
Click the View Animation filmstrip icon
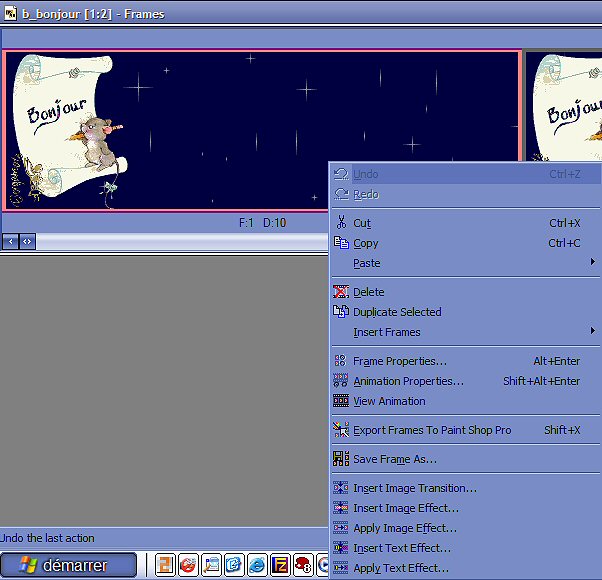(x=341, y=401)
